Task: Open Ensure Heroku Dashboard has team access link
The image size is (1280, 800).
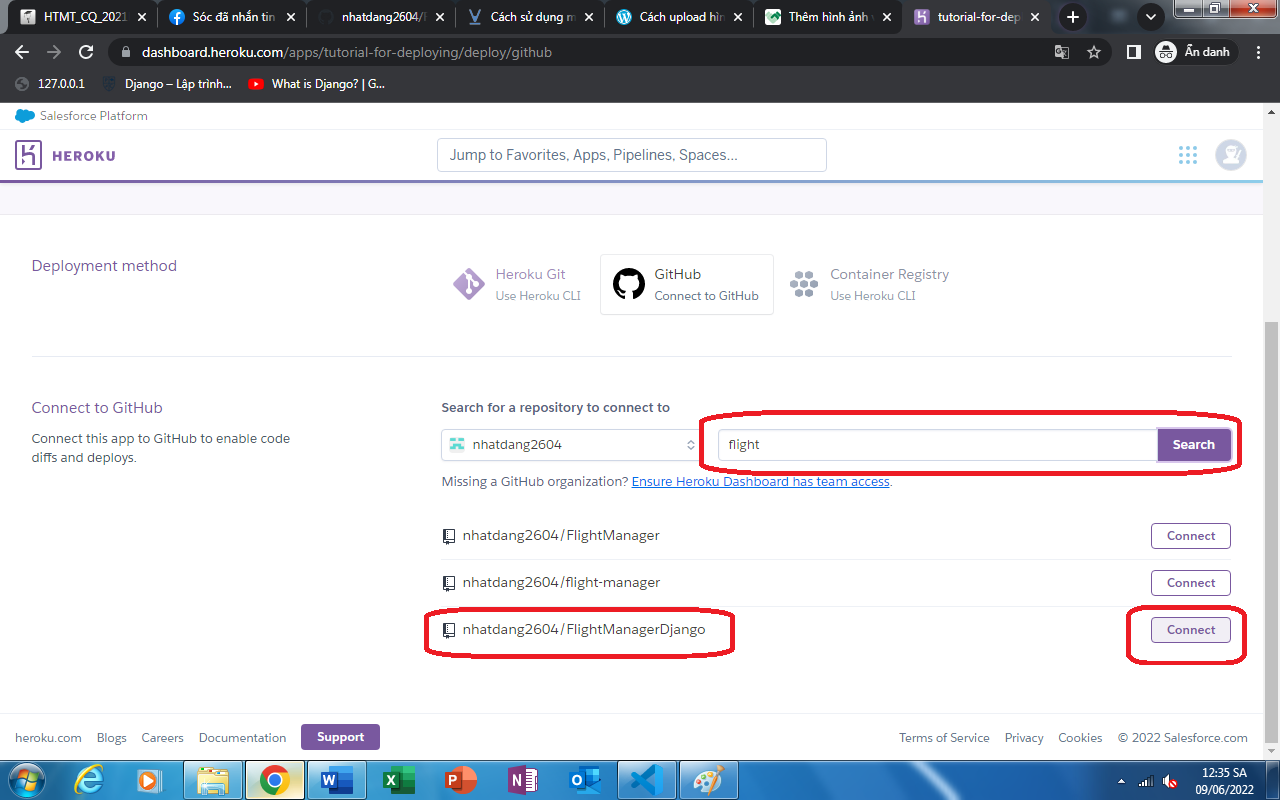Action: (x=760, y=482)
